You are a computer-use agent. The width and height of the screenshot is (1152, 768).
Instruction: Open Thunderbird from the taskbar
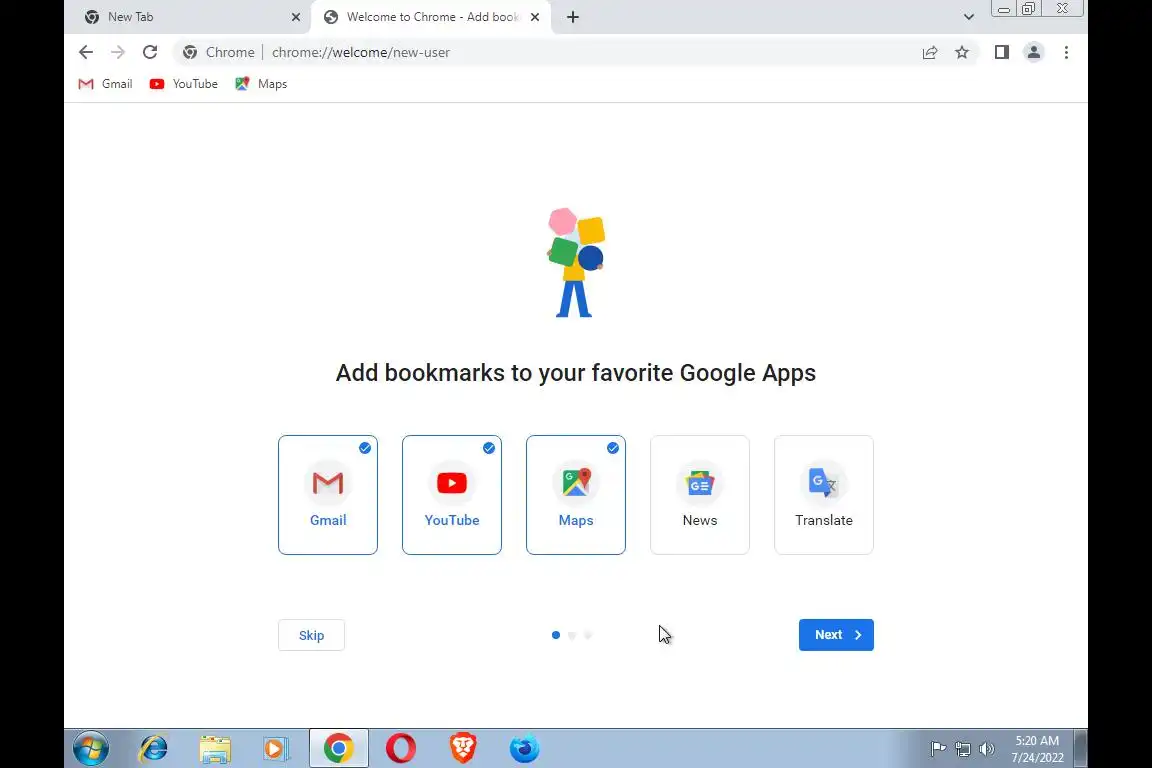click(x=525, y=749)
